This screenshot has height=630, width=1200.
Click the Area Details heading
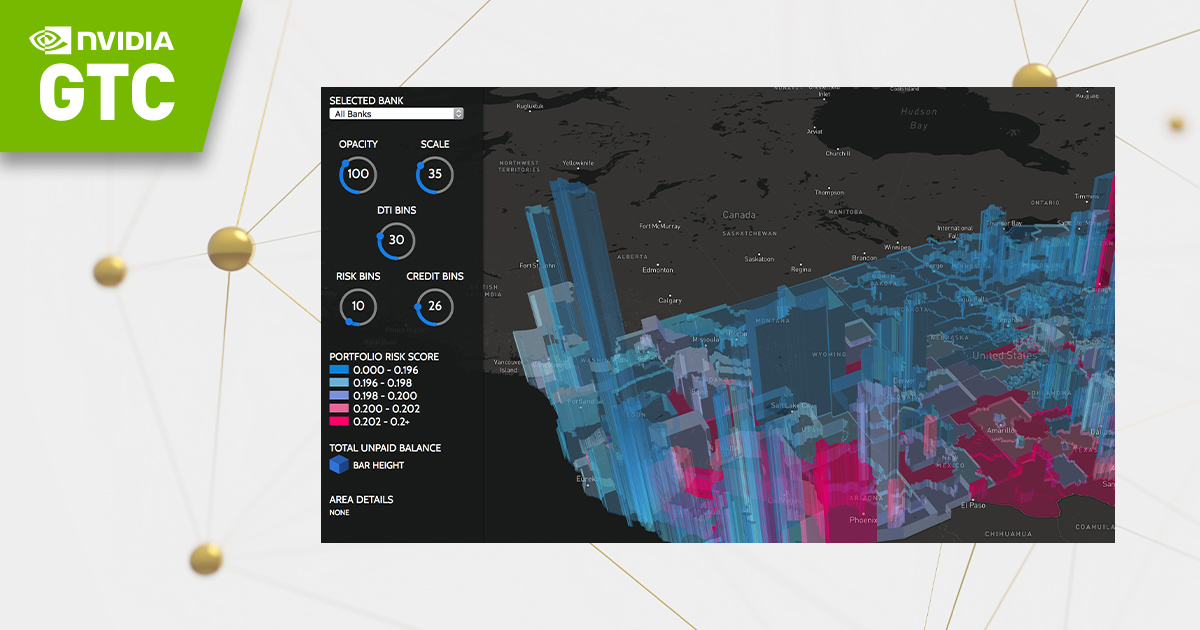[x=361, y=499]
